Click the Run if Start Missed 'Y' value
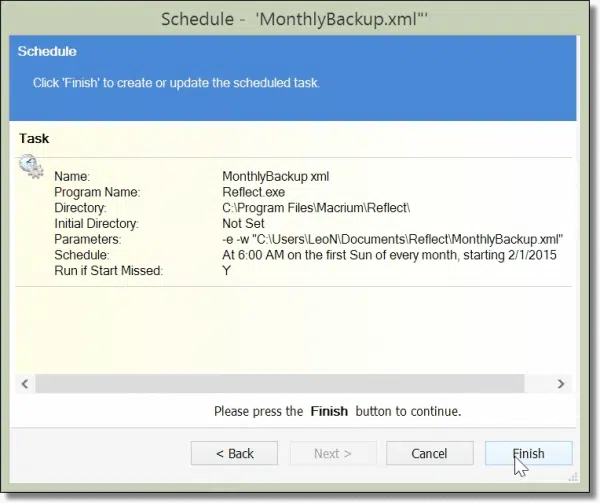This screenshot has width=600, height=503. [x=227, y=271]
